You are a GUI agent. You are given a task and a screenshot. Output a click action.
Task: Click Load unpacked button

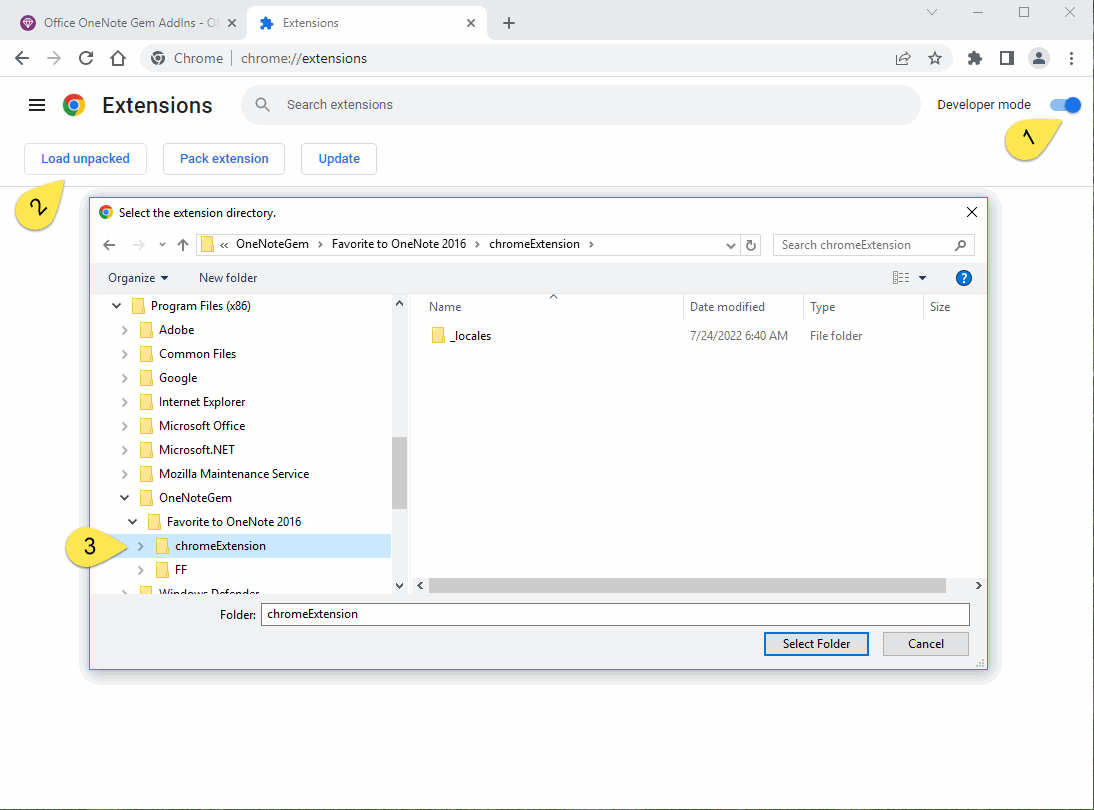pos(85,159)
